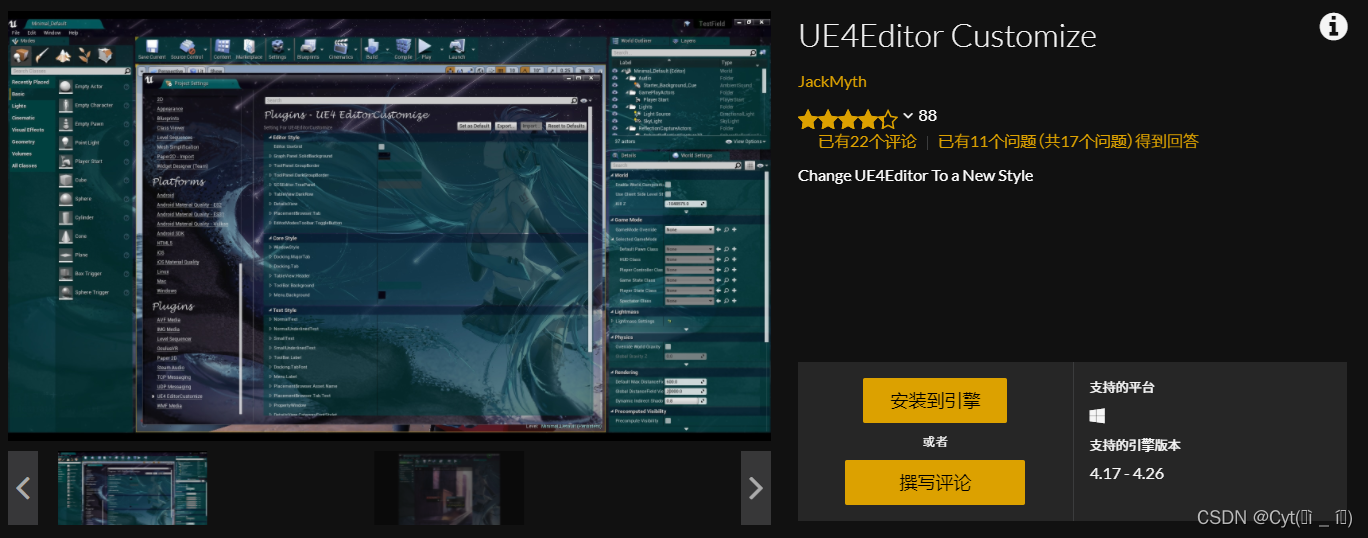Click the Reset to Defaults button
The height and width of the screenshot is (538, 1368).
[x=565, y=126]
